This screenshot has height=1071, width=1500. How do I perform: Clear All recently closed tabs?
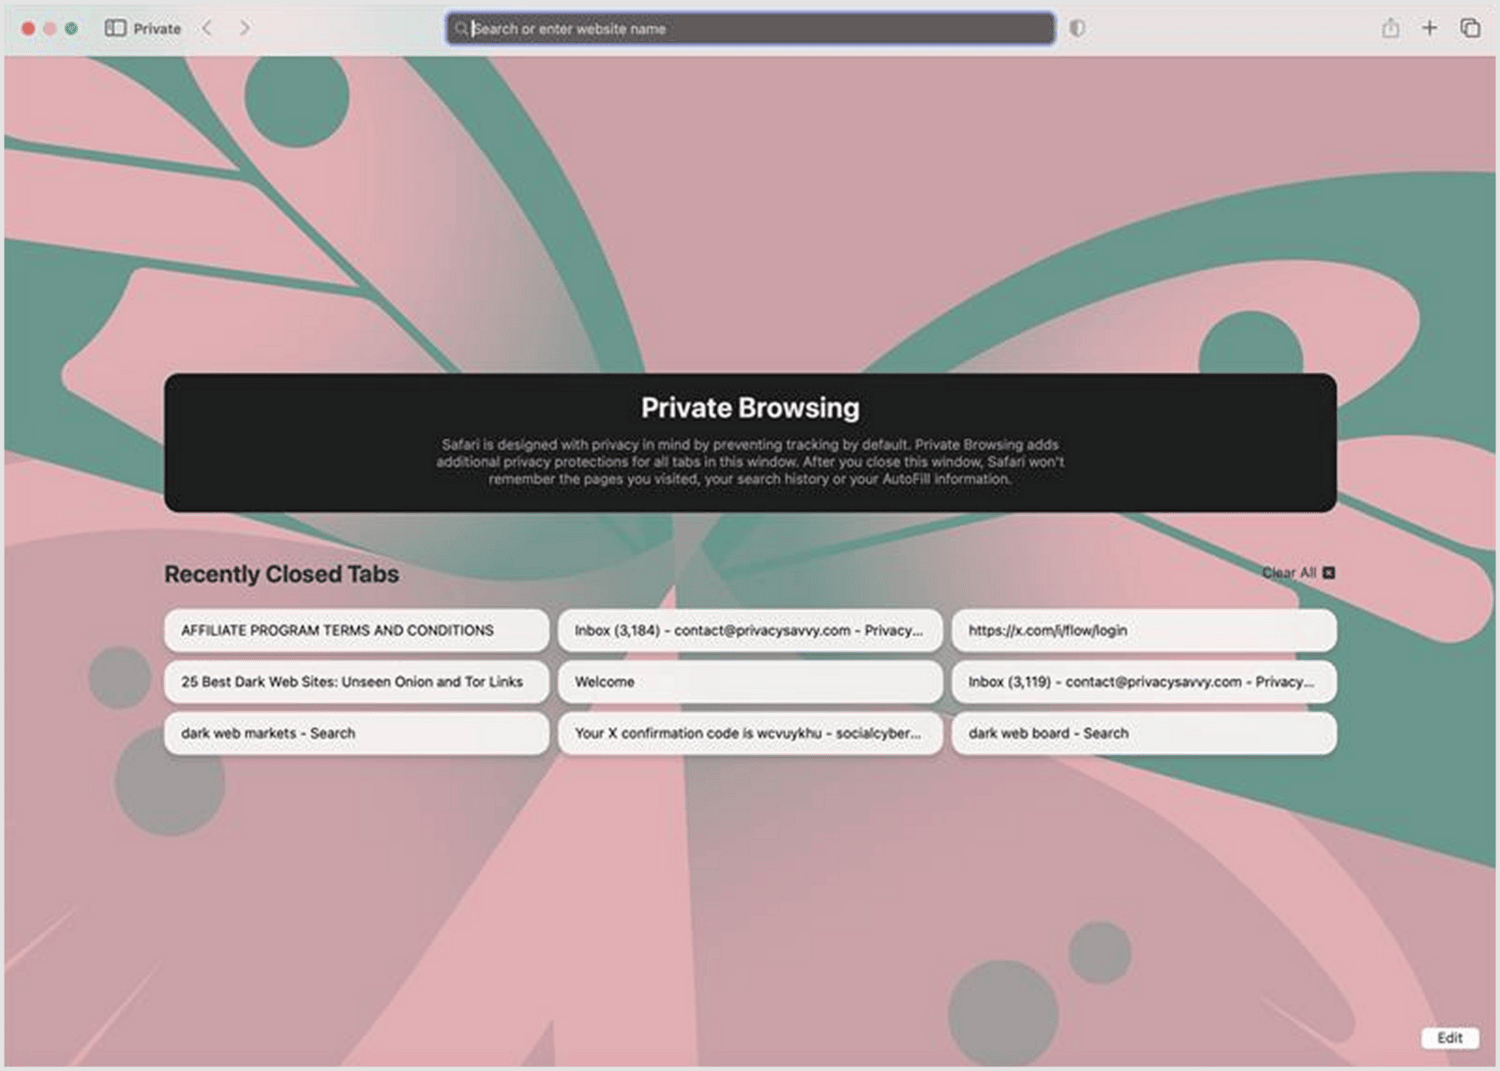(1290, 572)
